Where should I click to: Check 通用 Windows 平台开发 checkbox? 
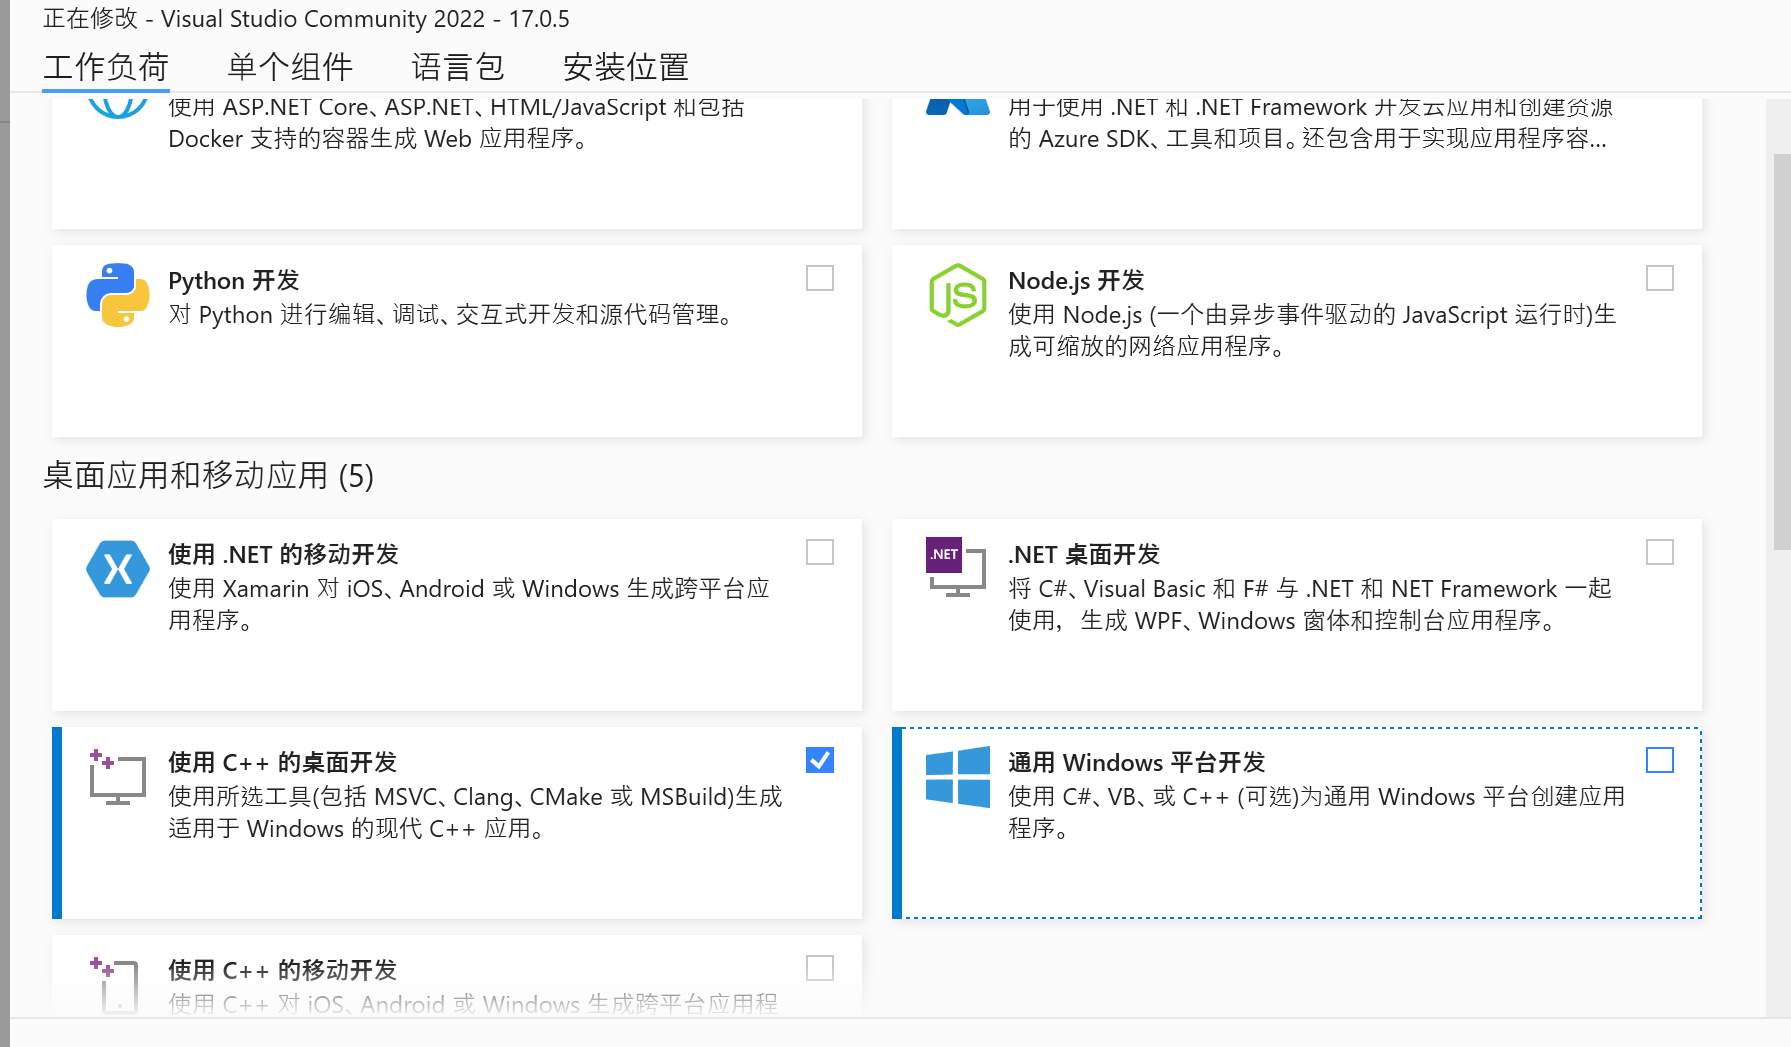tap(1660, 760)
